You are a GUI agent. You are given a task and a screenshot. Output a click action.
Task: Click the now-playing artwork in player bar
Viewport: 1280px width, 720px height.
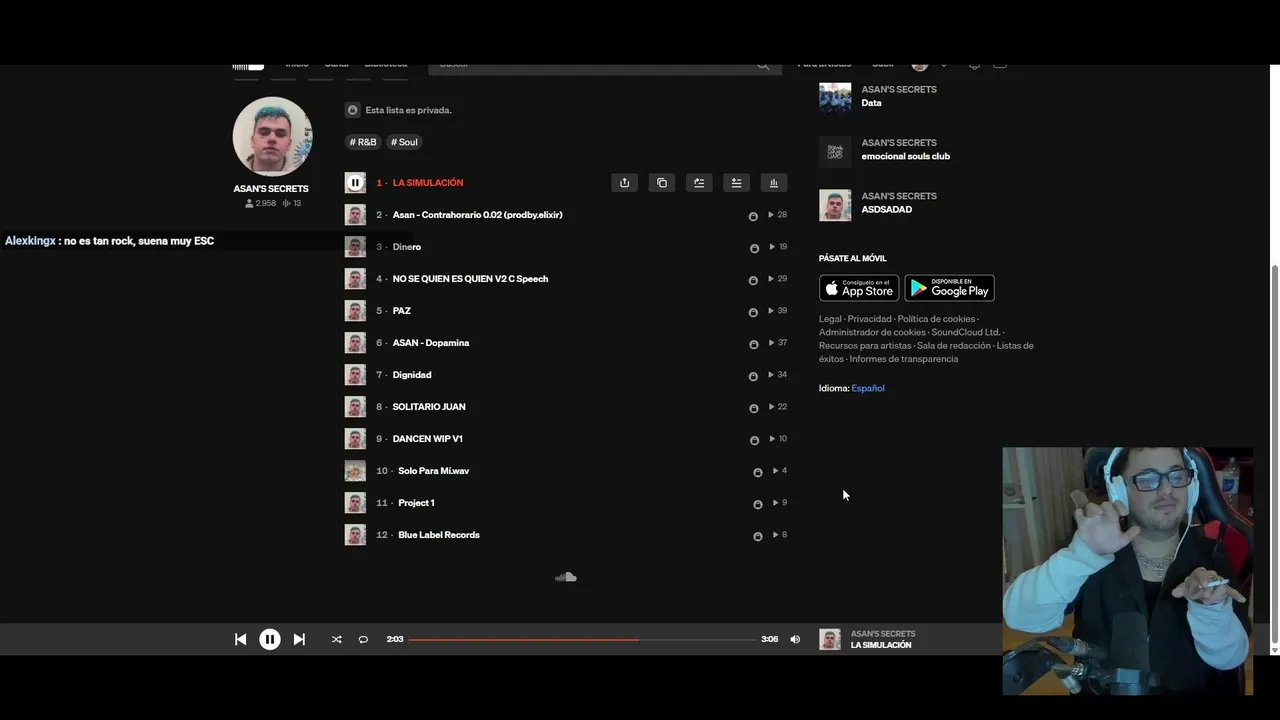click(x=830, y=639)
